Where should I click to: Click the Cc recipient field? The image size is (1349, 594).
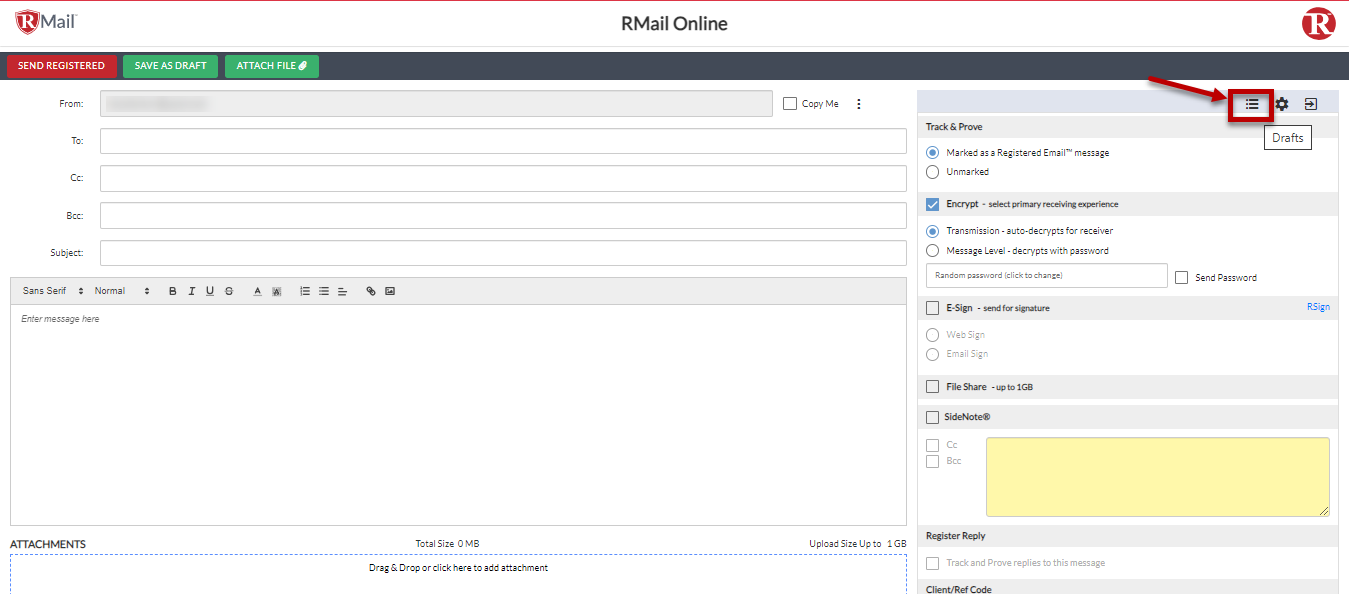[503, 178]
